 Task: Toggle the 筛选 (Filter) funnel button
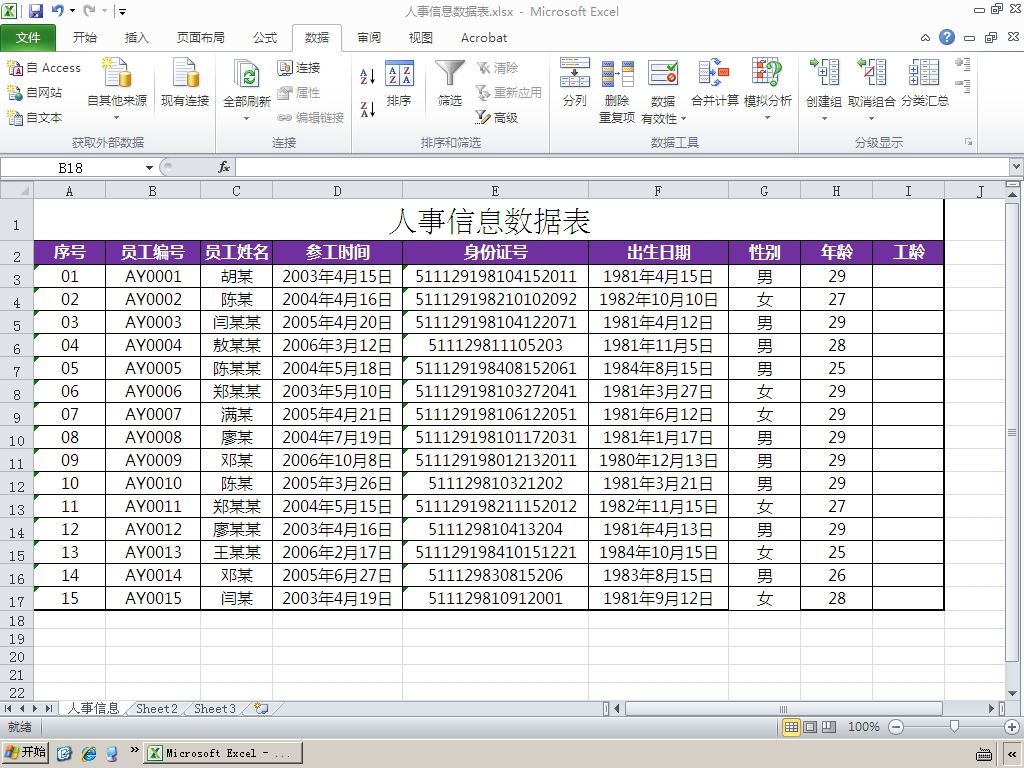pos(450,83)
